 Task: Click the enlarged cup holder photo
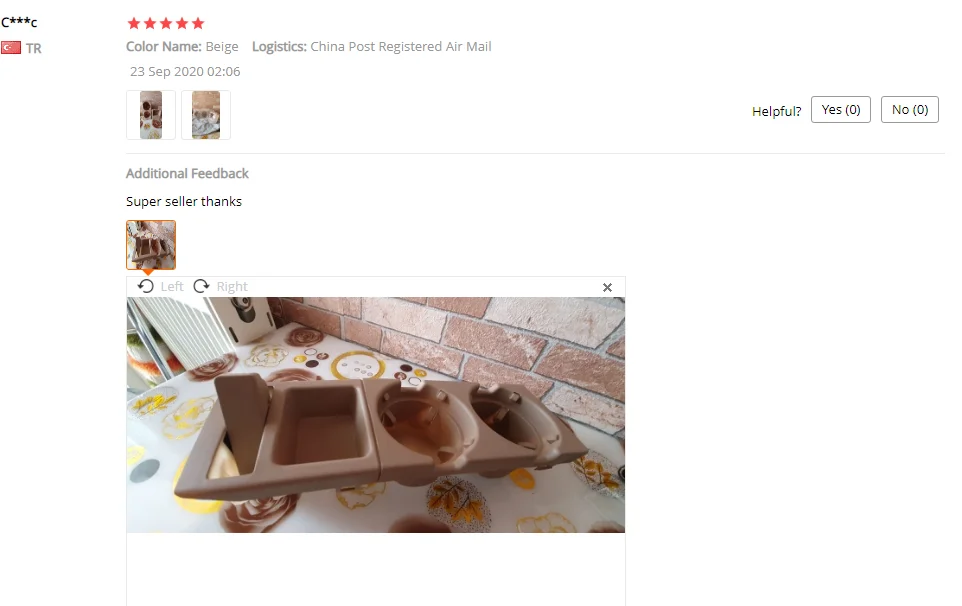click(375, 415)
